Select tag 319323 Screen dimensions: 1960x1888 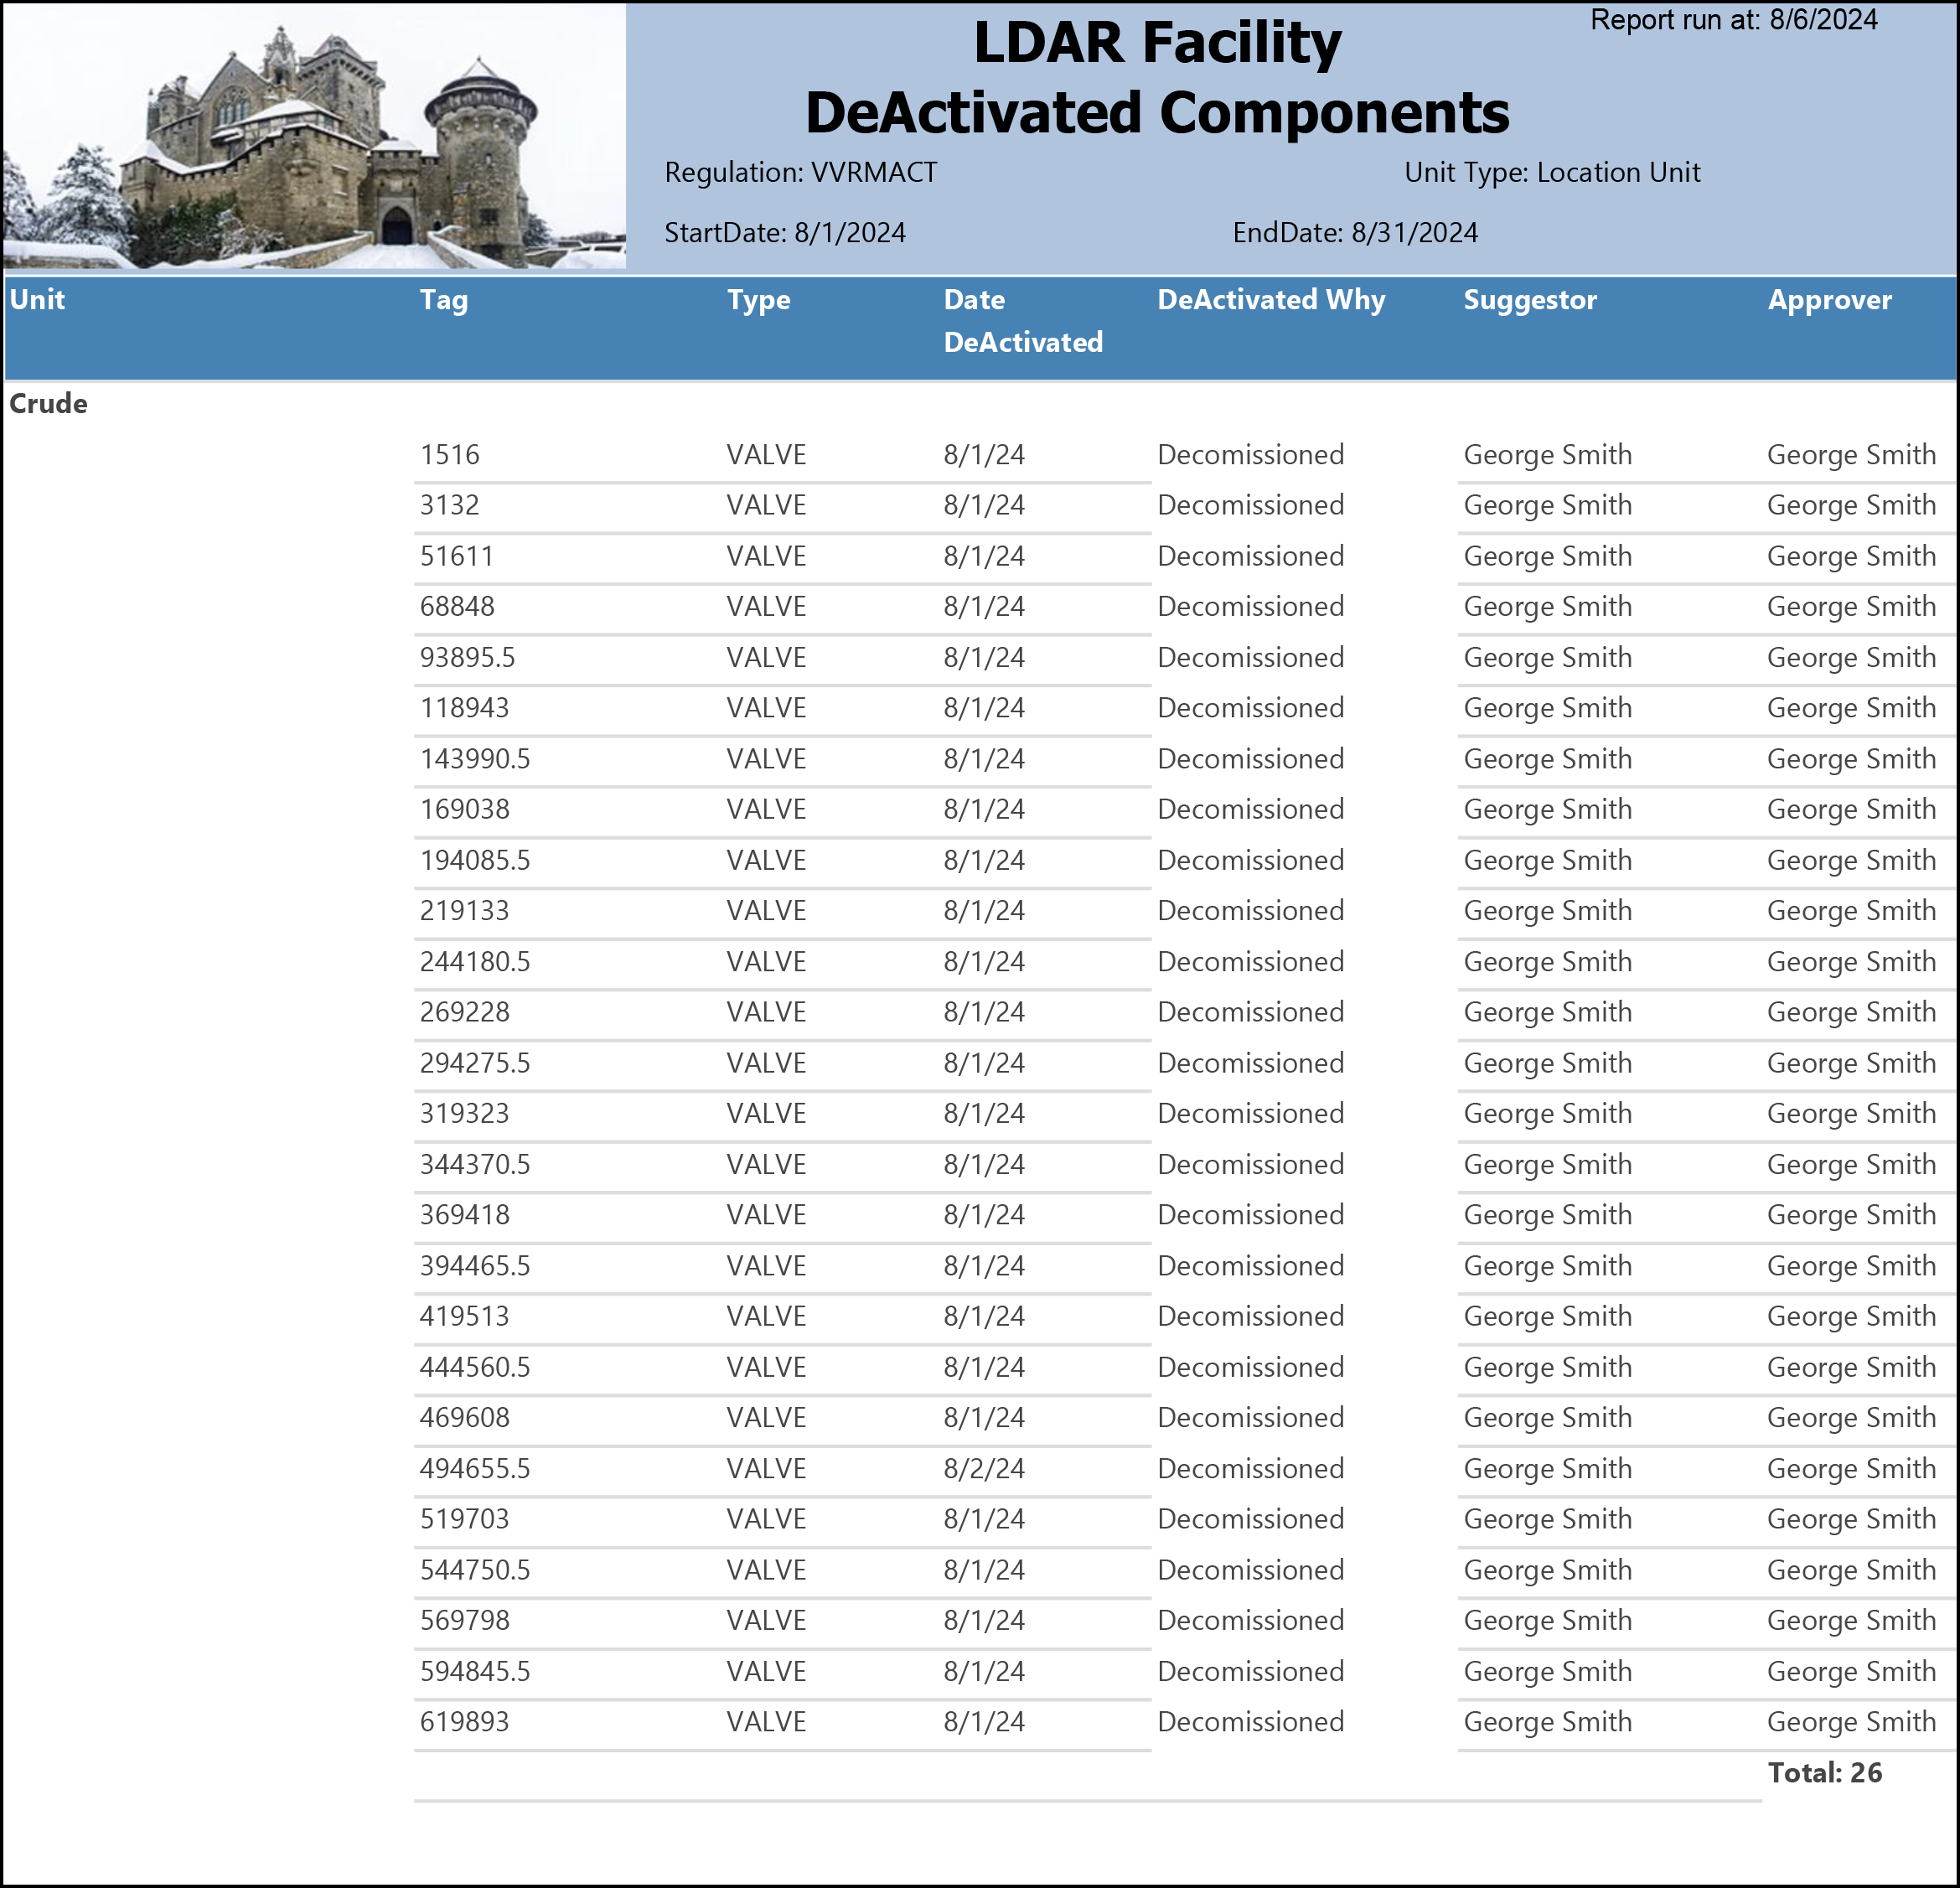(x=464, y=1113)
